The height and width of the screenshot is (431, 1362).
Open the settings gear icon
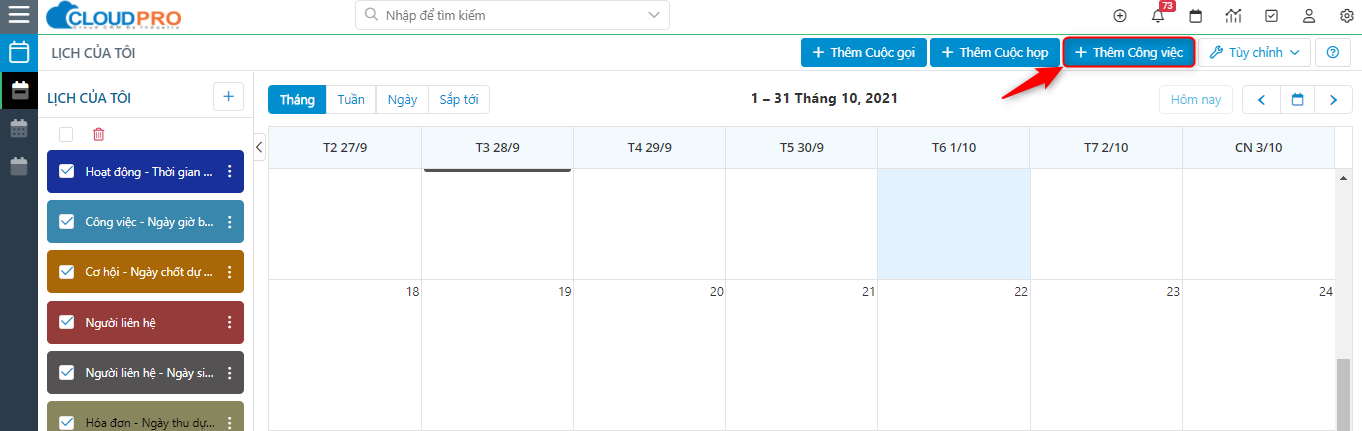(1346, 16)
